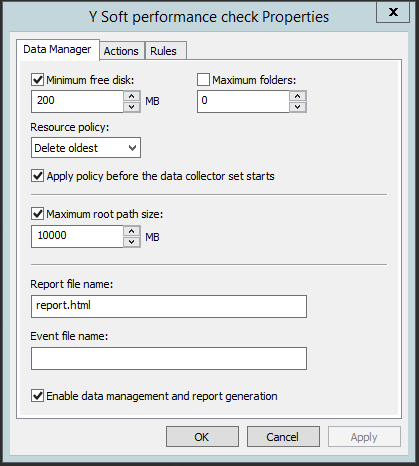Toggle Apply policy before data collector set starts

pyautogui.click(x=37, y=176)
